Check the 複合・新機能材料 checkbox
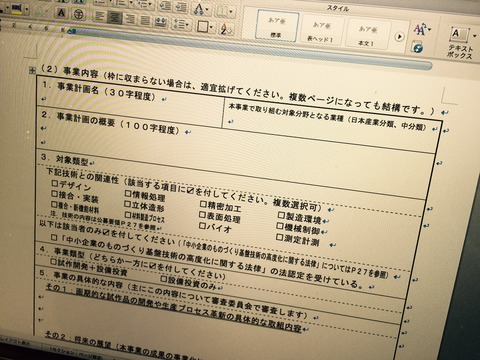 [54, 204]
